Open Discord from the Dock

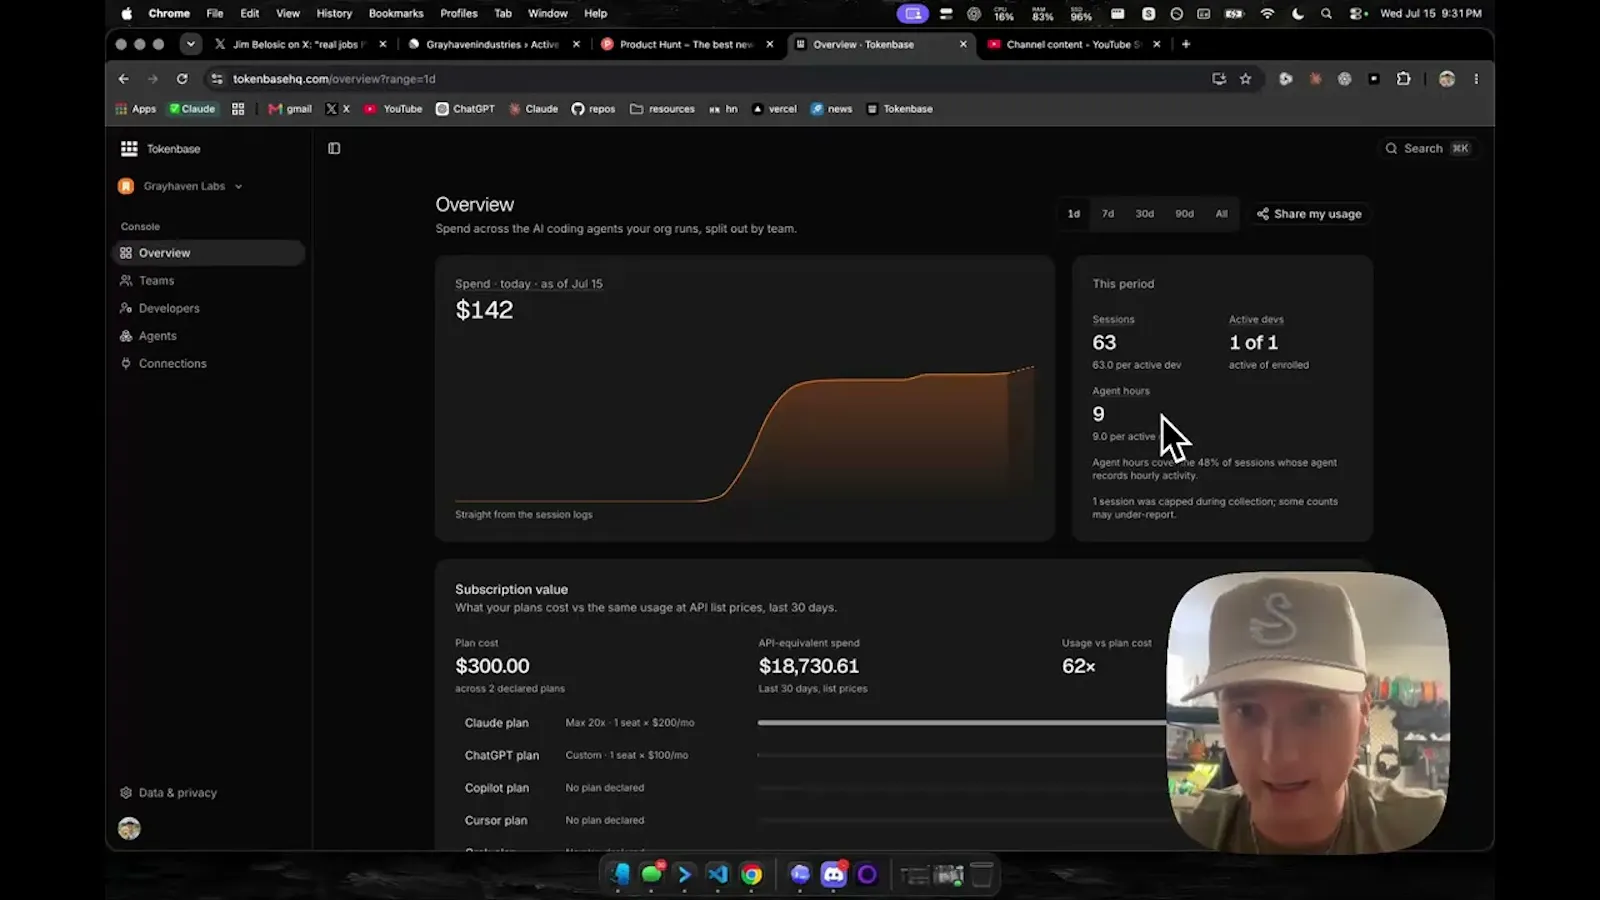(833, 875)
